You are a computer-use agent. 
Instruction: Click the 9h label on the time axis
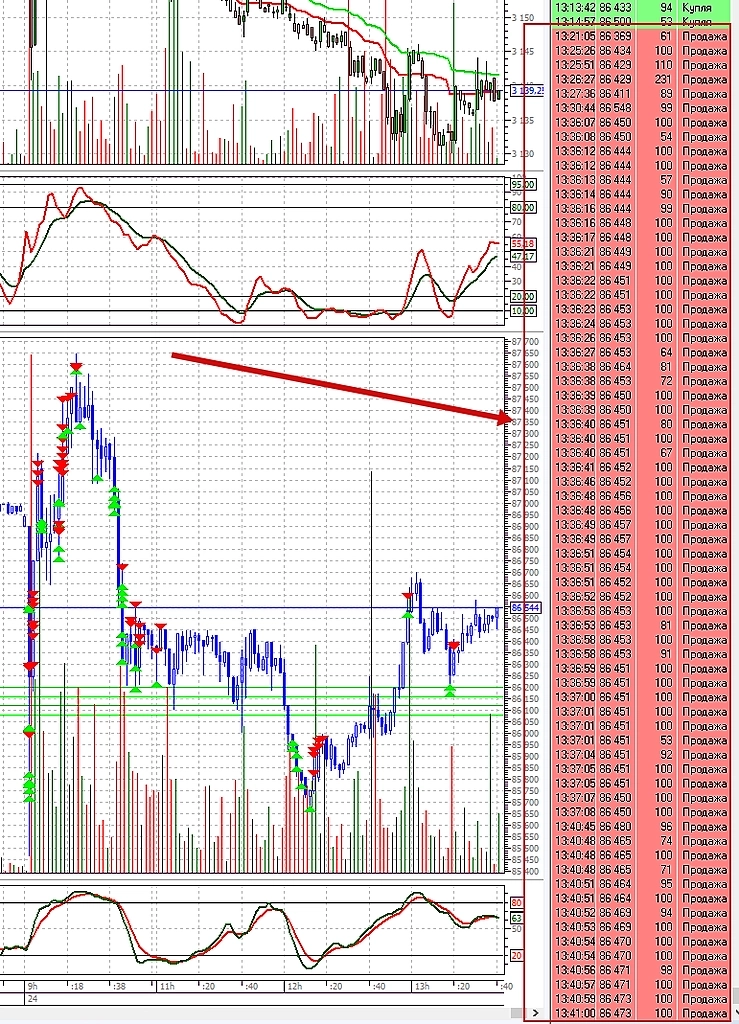click(32, 986)
